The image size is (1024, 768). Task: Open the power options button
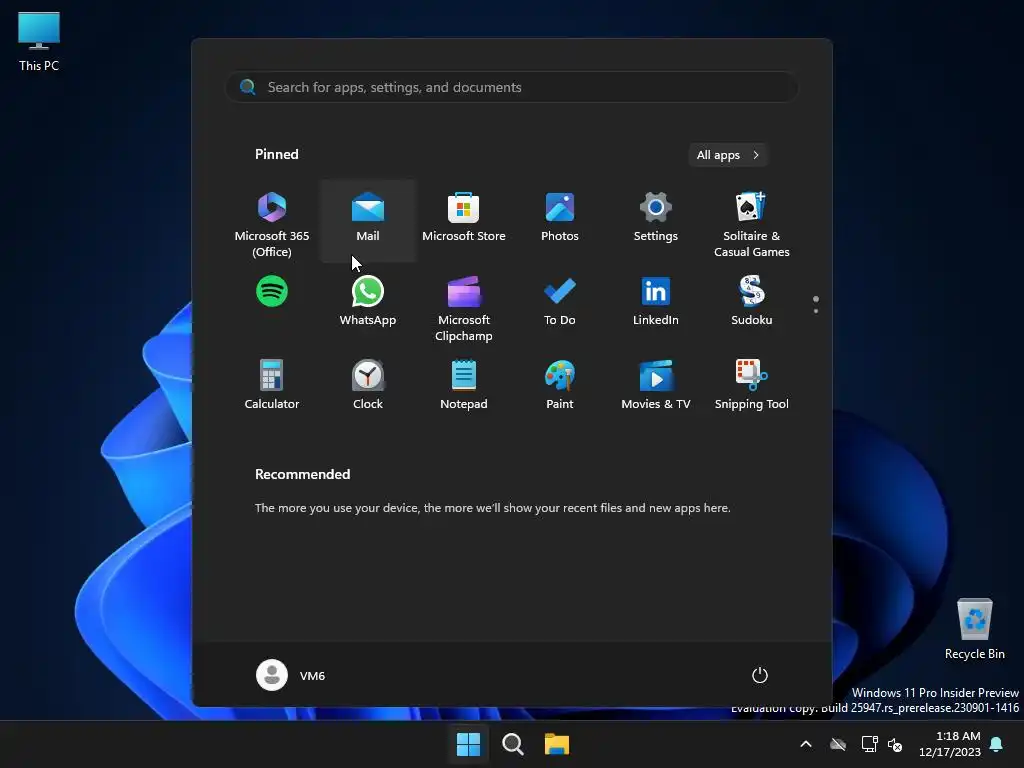(x=760, y=675)
